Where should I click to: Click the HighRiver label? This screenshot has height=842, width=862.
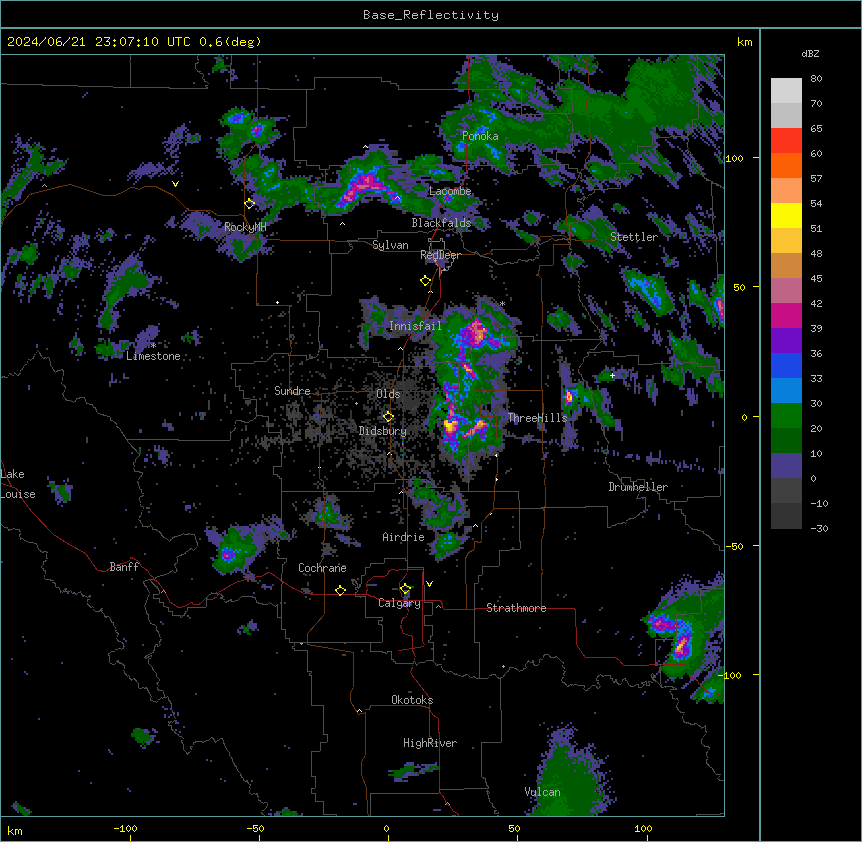click(430, 743)
